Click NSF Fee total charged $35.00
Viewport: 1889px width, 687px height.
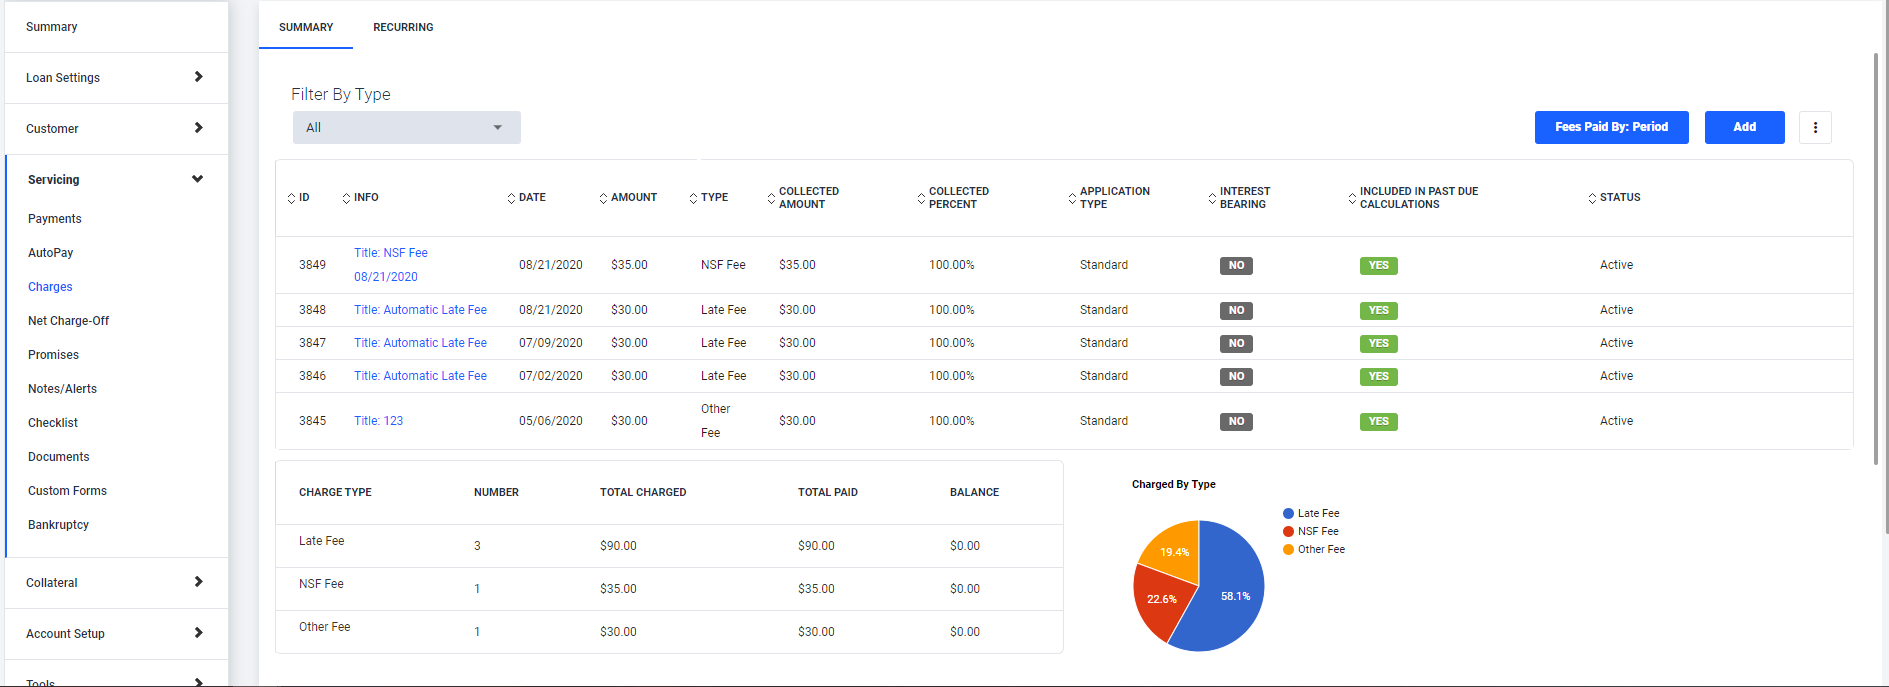[x=618, y=589]
